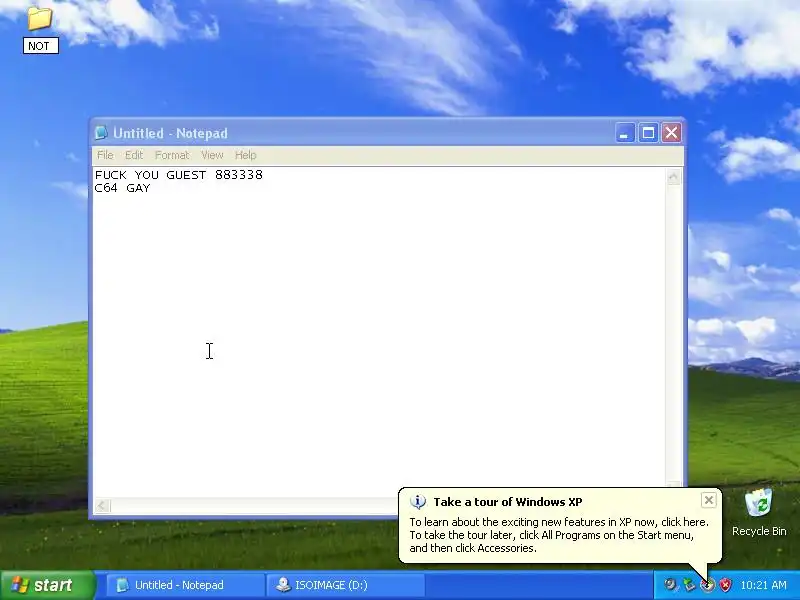Click the text line "C64 GAY"

[122, 188]
